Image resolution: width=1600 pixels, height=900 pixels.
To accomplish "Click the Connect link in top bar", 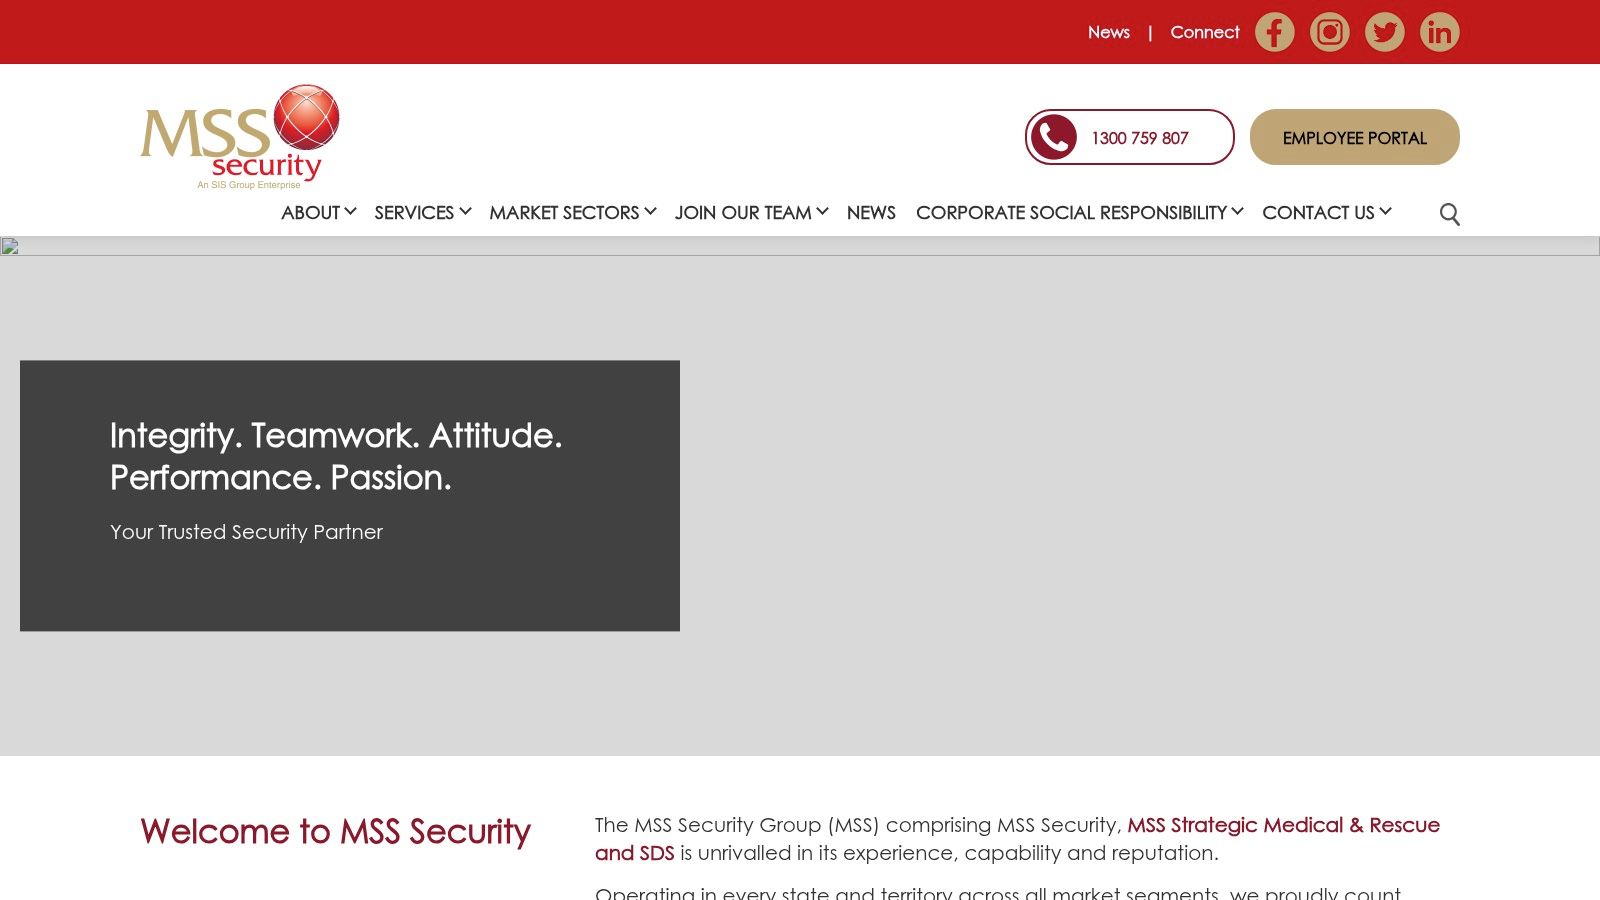I will pos(1205,32).
